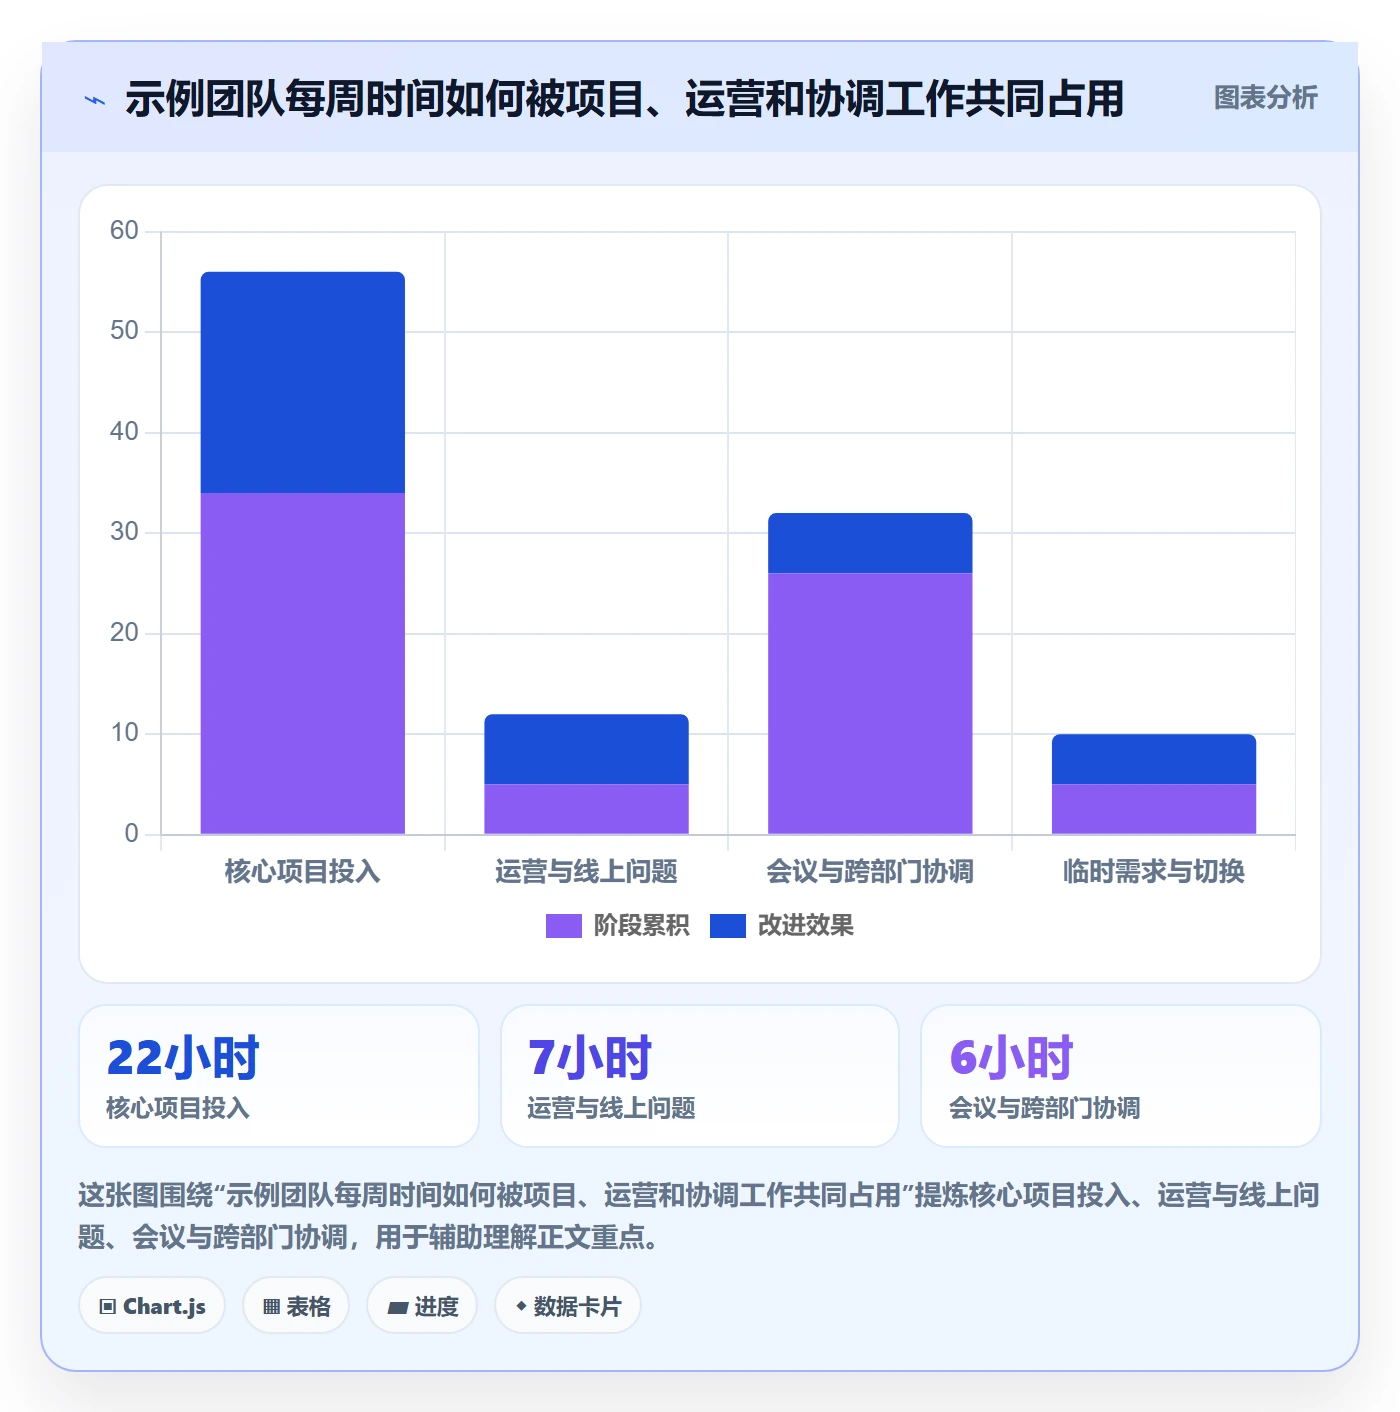The width and height of the screenshot is (1400, 1412).
Task: Click the 20 value on the y-axis
Action: tap(124, 633)
